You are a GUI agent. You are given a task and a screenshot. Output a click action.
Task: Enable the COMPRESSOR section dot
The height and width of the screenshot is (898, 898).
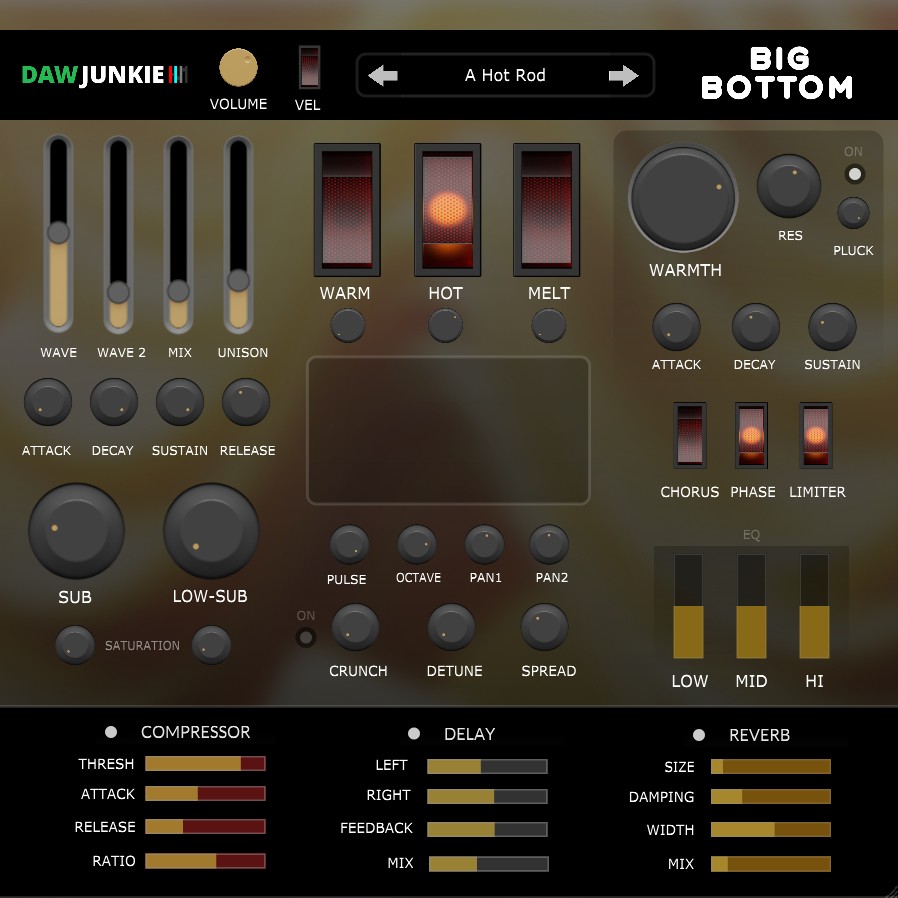point(111,732)
